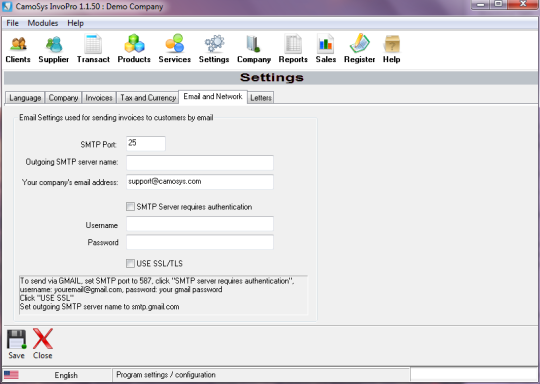Click 'Program settings / configuration' status text
The image size is (540, 384).
(x=166, y=375)
